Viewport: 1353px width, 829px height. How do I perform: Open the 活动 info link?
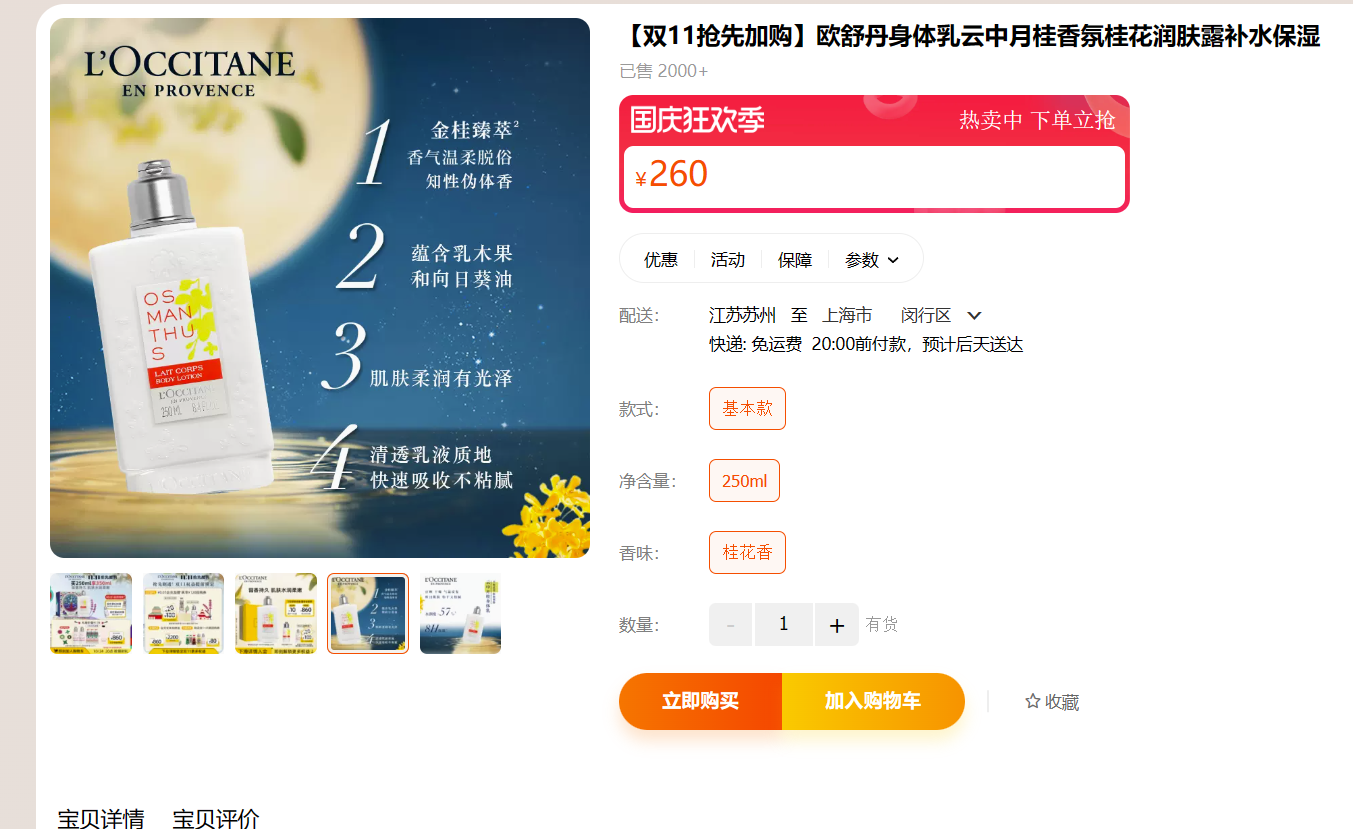728,260
